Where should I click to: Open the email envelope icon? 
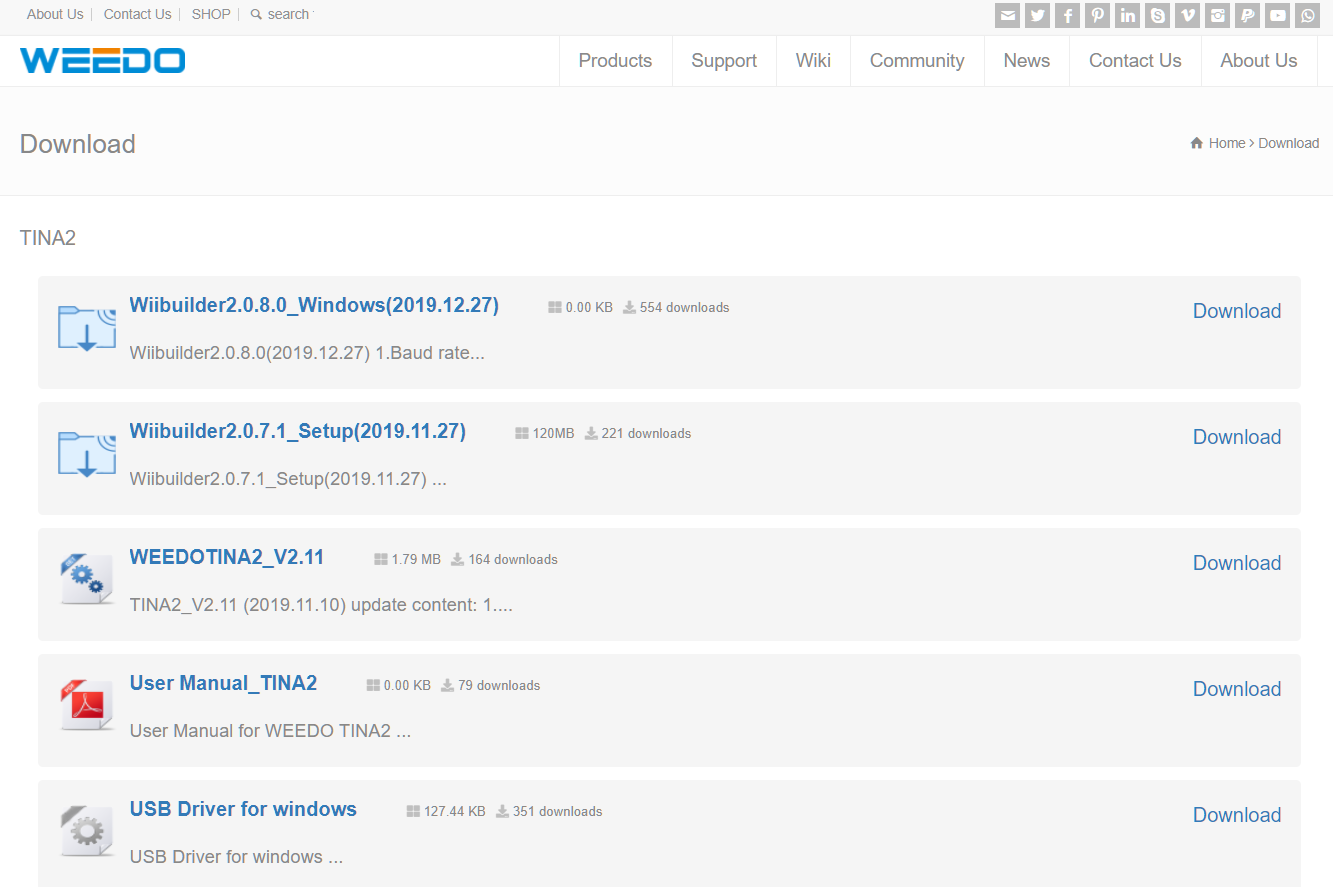(1008, 15)
